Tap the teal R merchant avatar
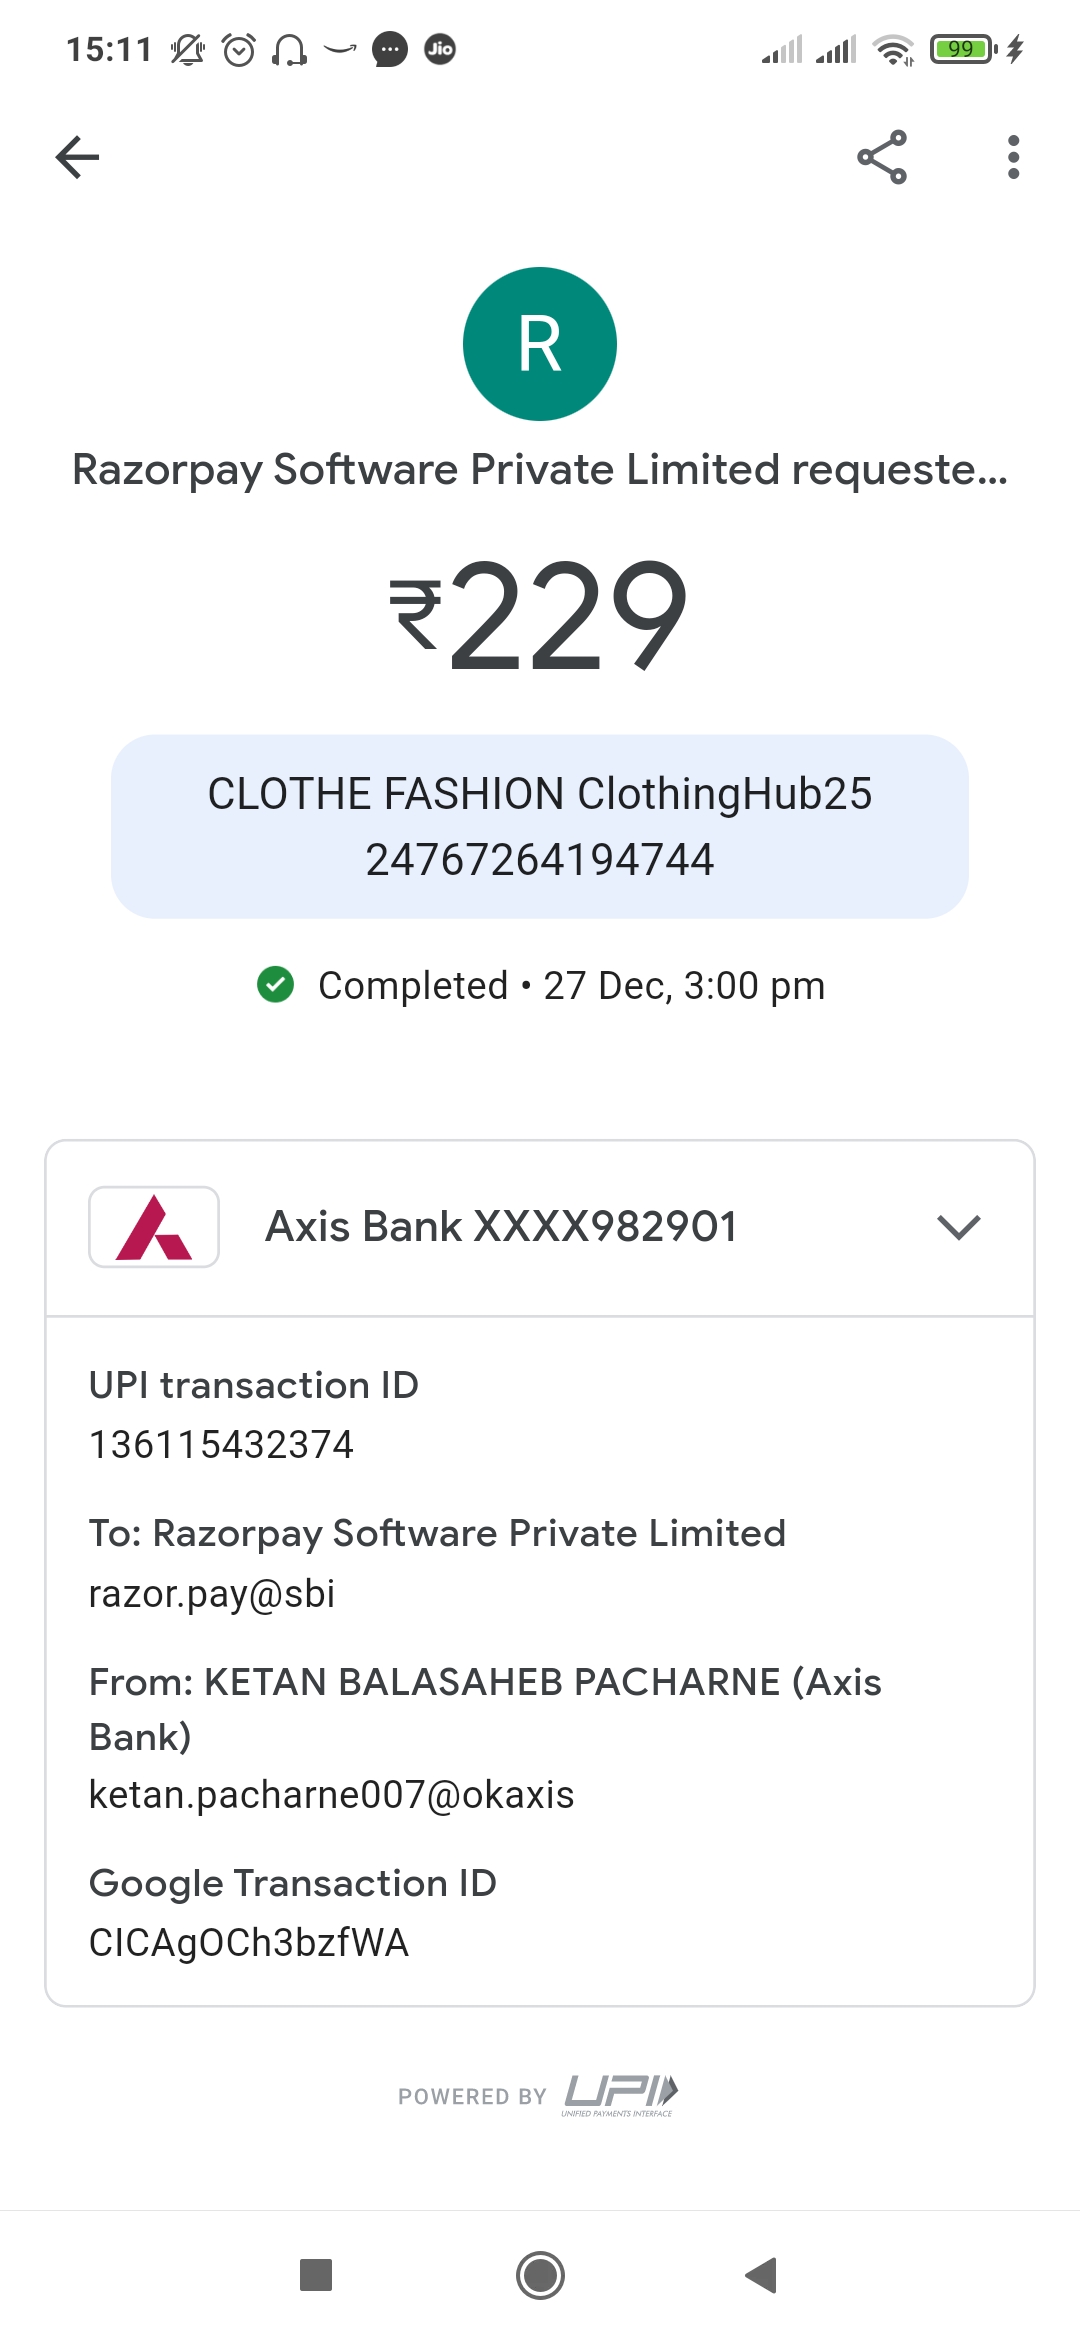The width and height of the screenshot is (1080, 2340). coord(540,344)
